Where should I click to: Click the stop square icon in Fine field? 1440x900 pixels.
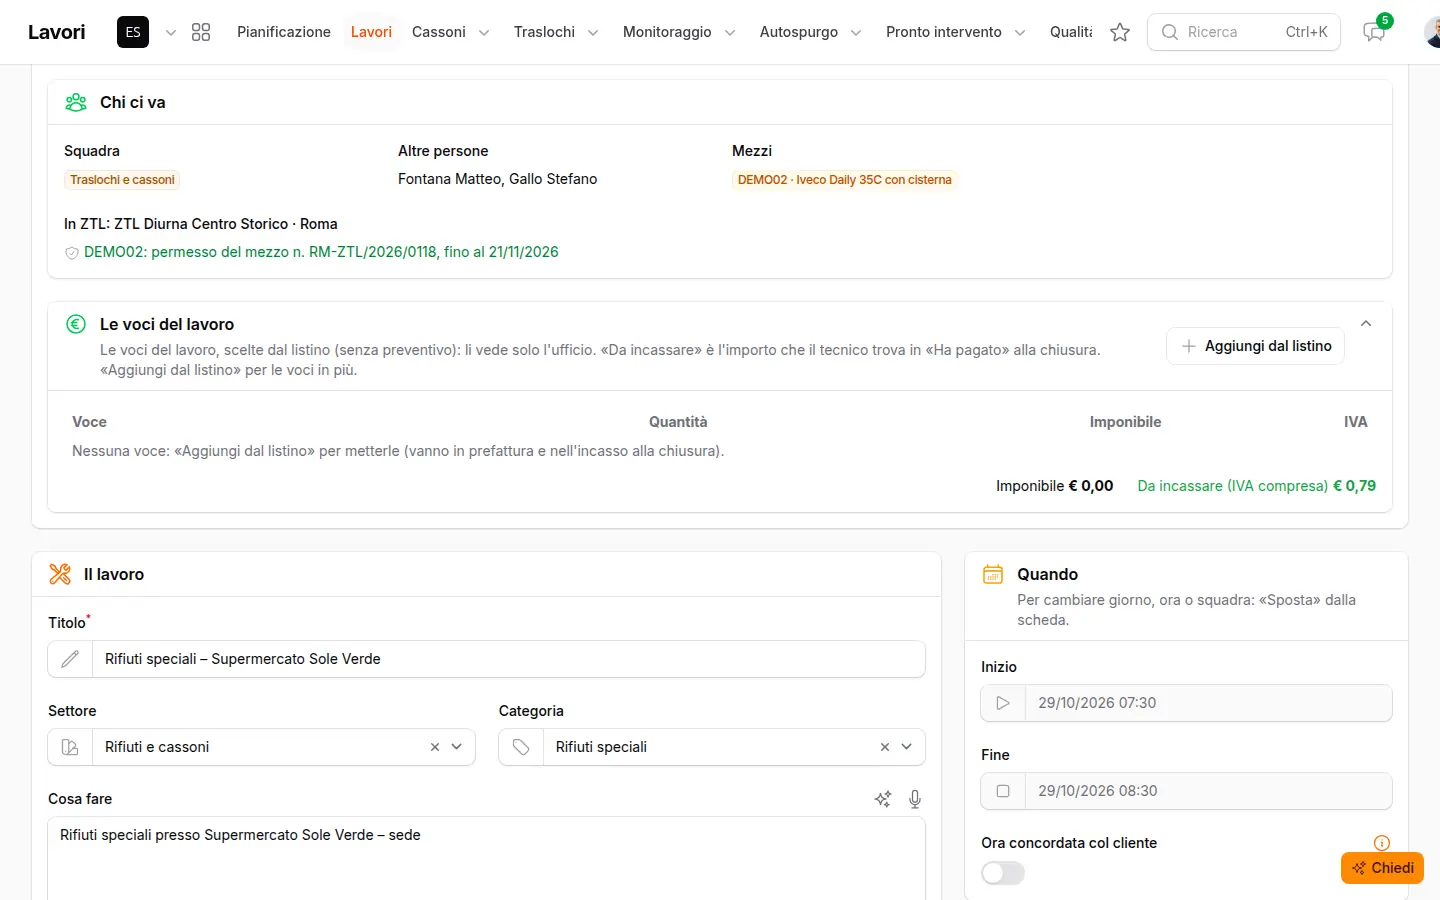point(1003,791)
